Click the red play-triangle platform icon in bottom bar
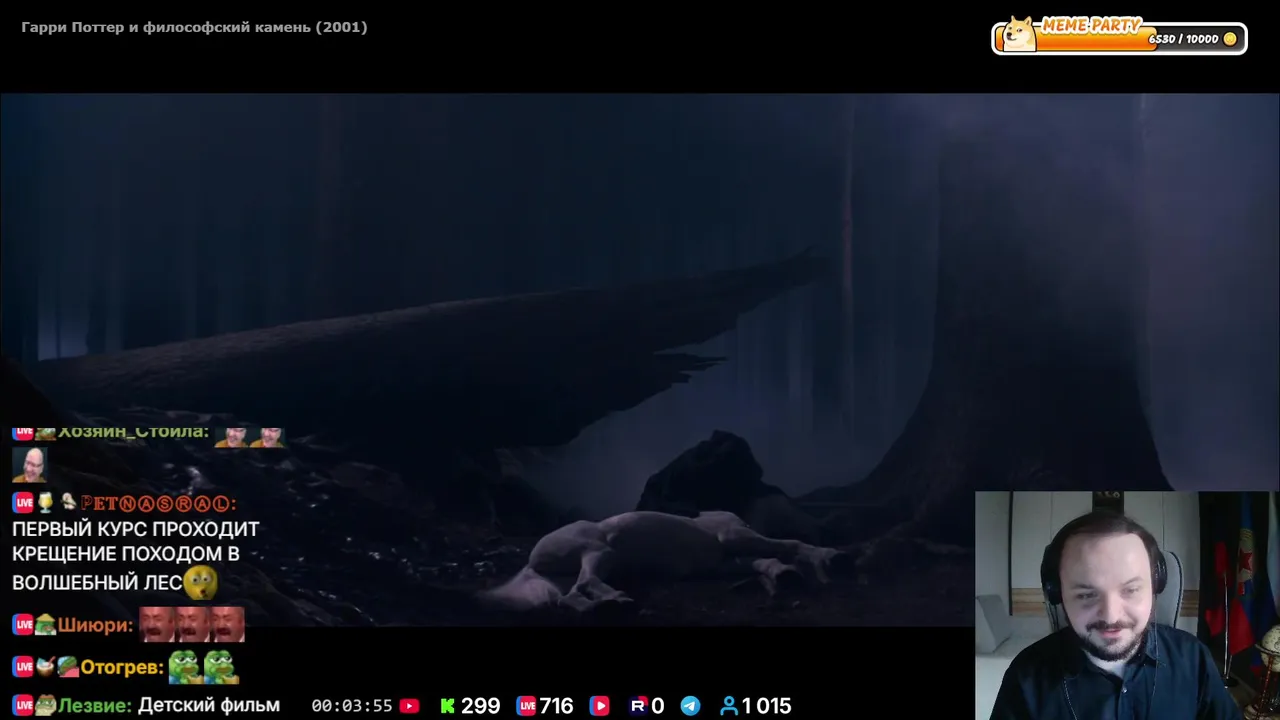Image resolution: width=1280 pixels, height=720 pixels. 599,706
